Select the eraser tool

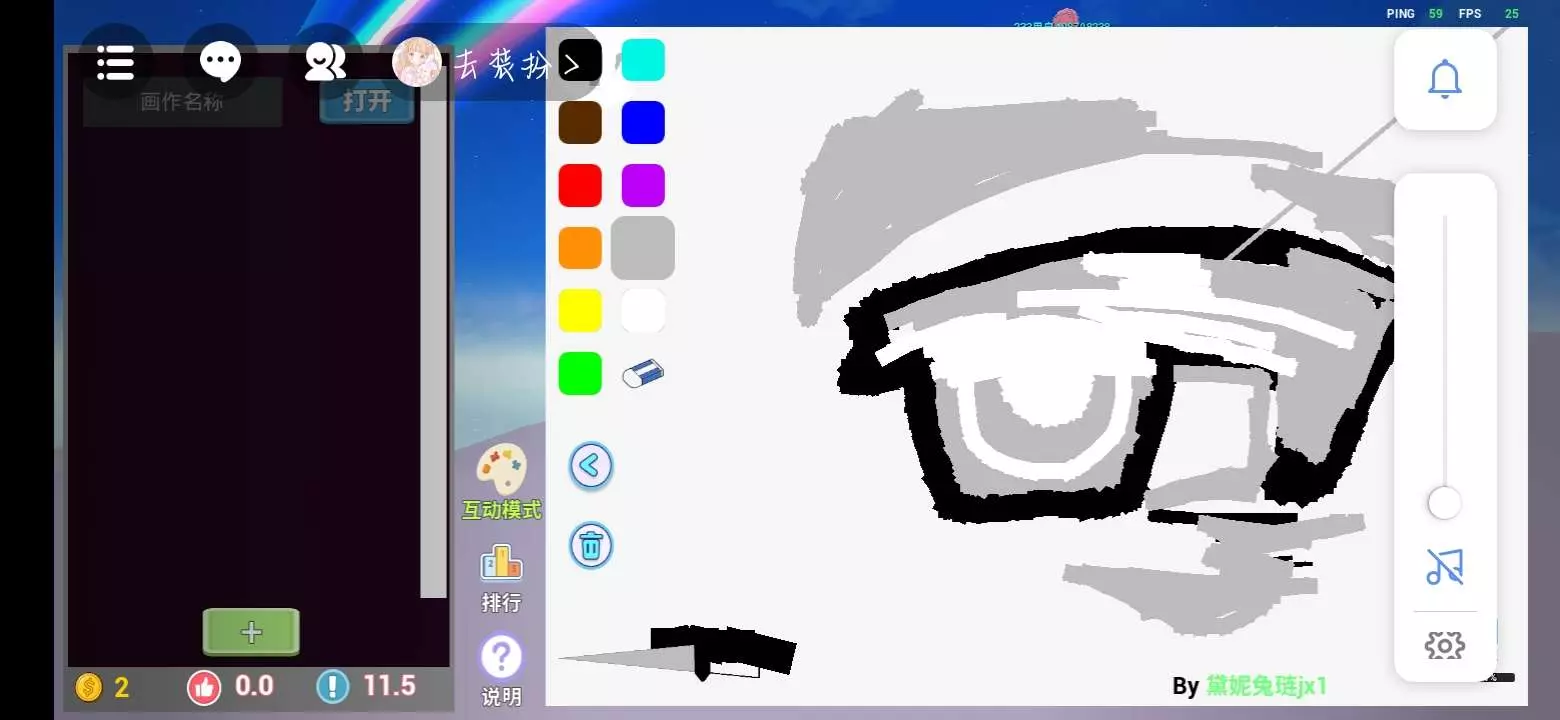pos(643,374)
